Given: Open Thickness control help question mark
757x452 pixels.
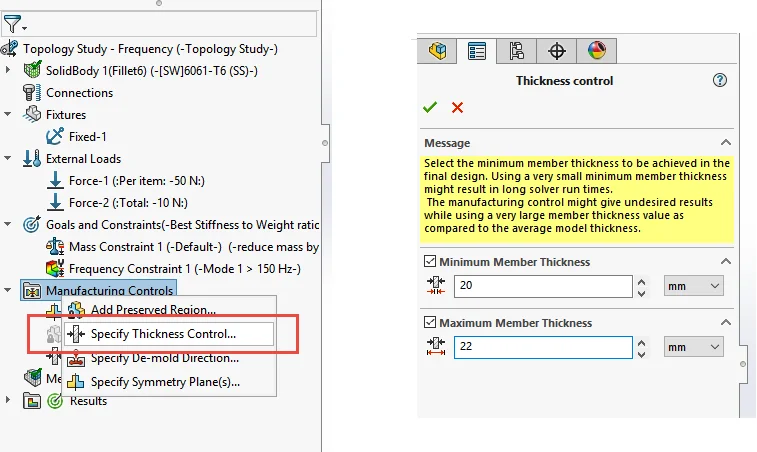Looking at the screenshot, I should [x=720, y=80].
